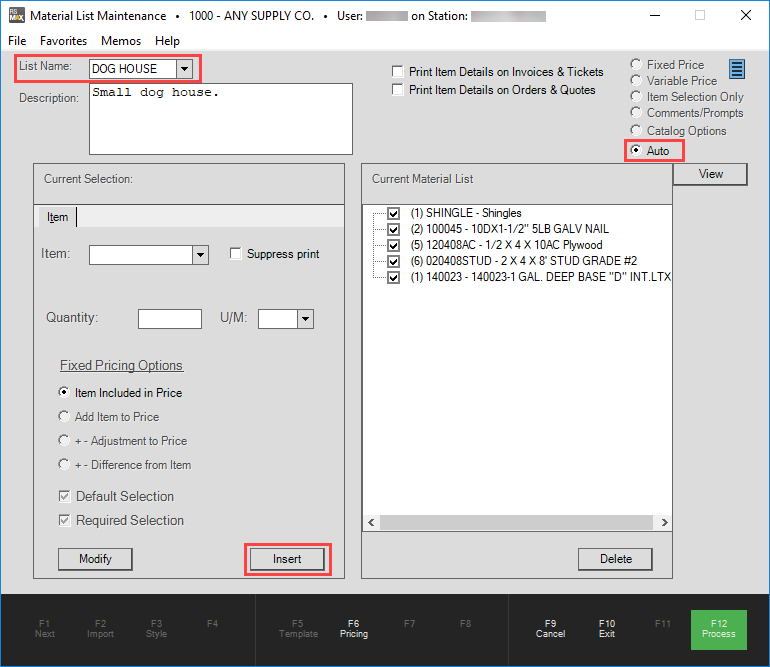Click F10 Exit function key
The height and width of the screenshot is (667, 770).
point(606,629)
